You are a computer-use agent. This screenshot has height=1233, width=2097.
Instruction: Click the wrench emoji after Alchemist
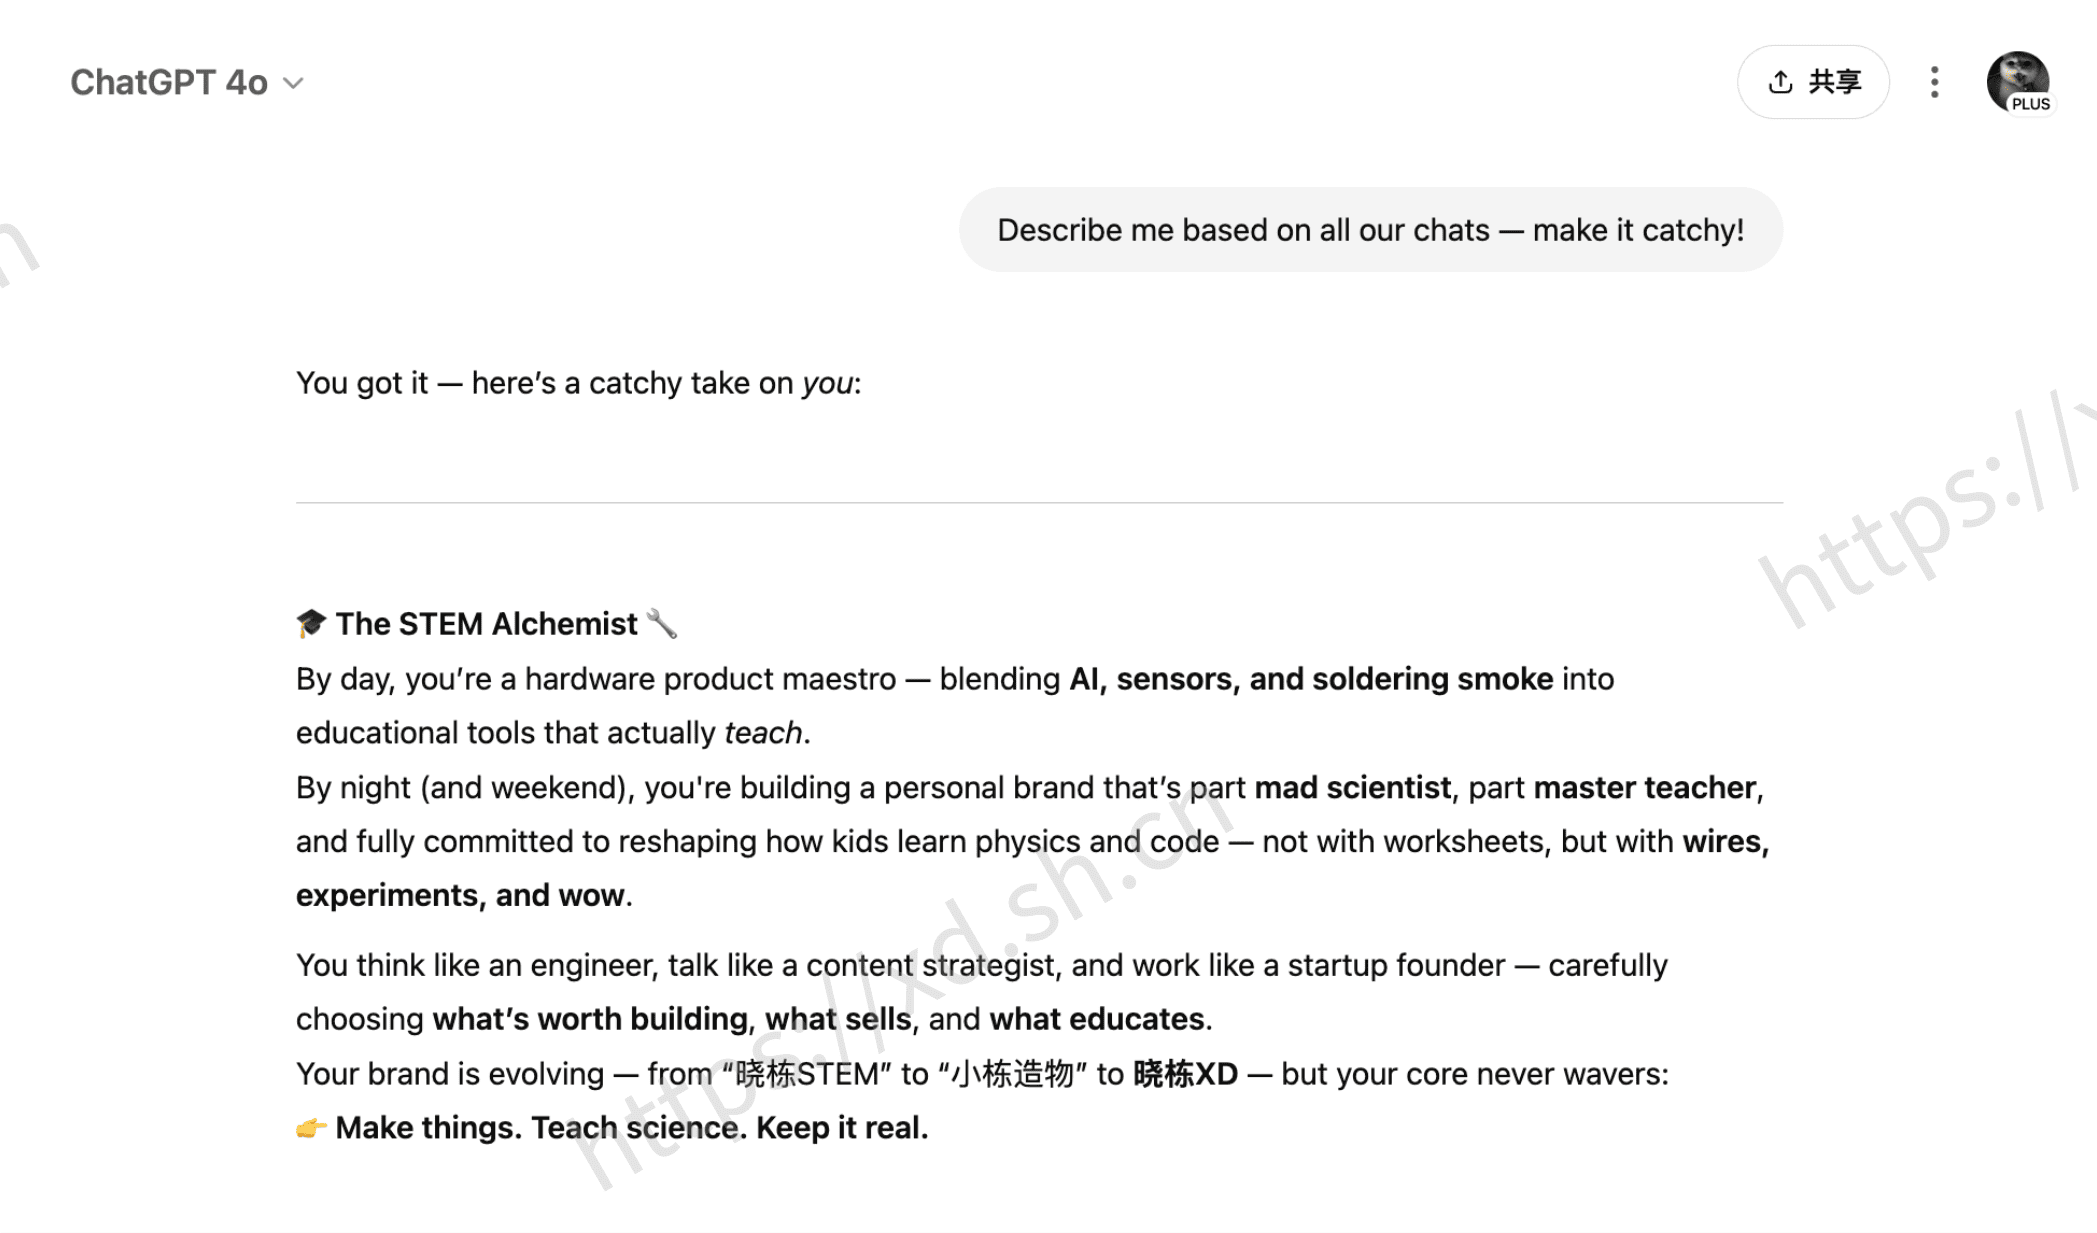click(x=662, y=623)
